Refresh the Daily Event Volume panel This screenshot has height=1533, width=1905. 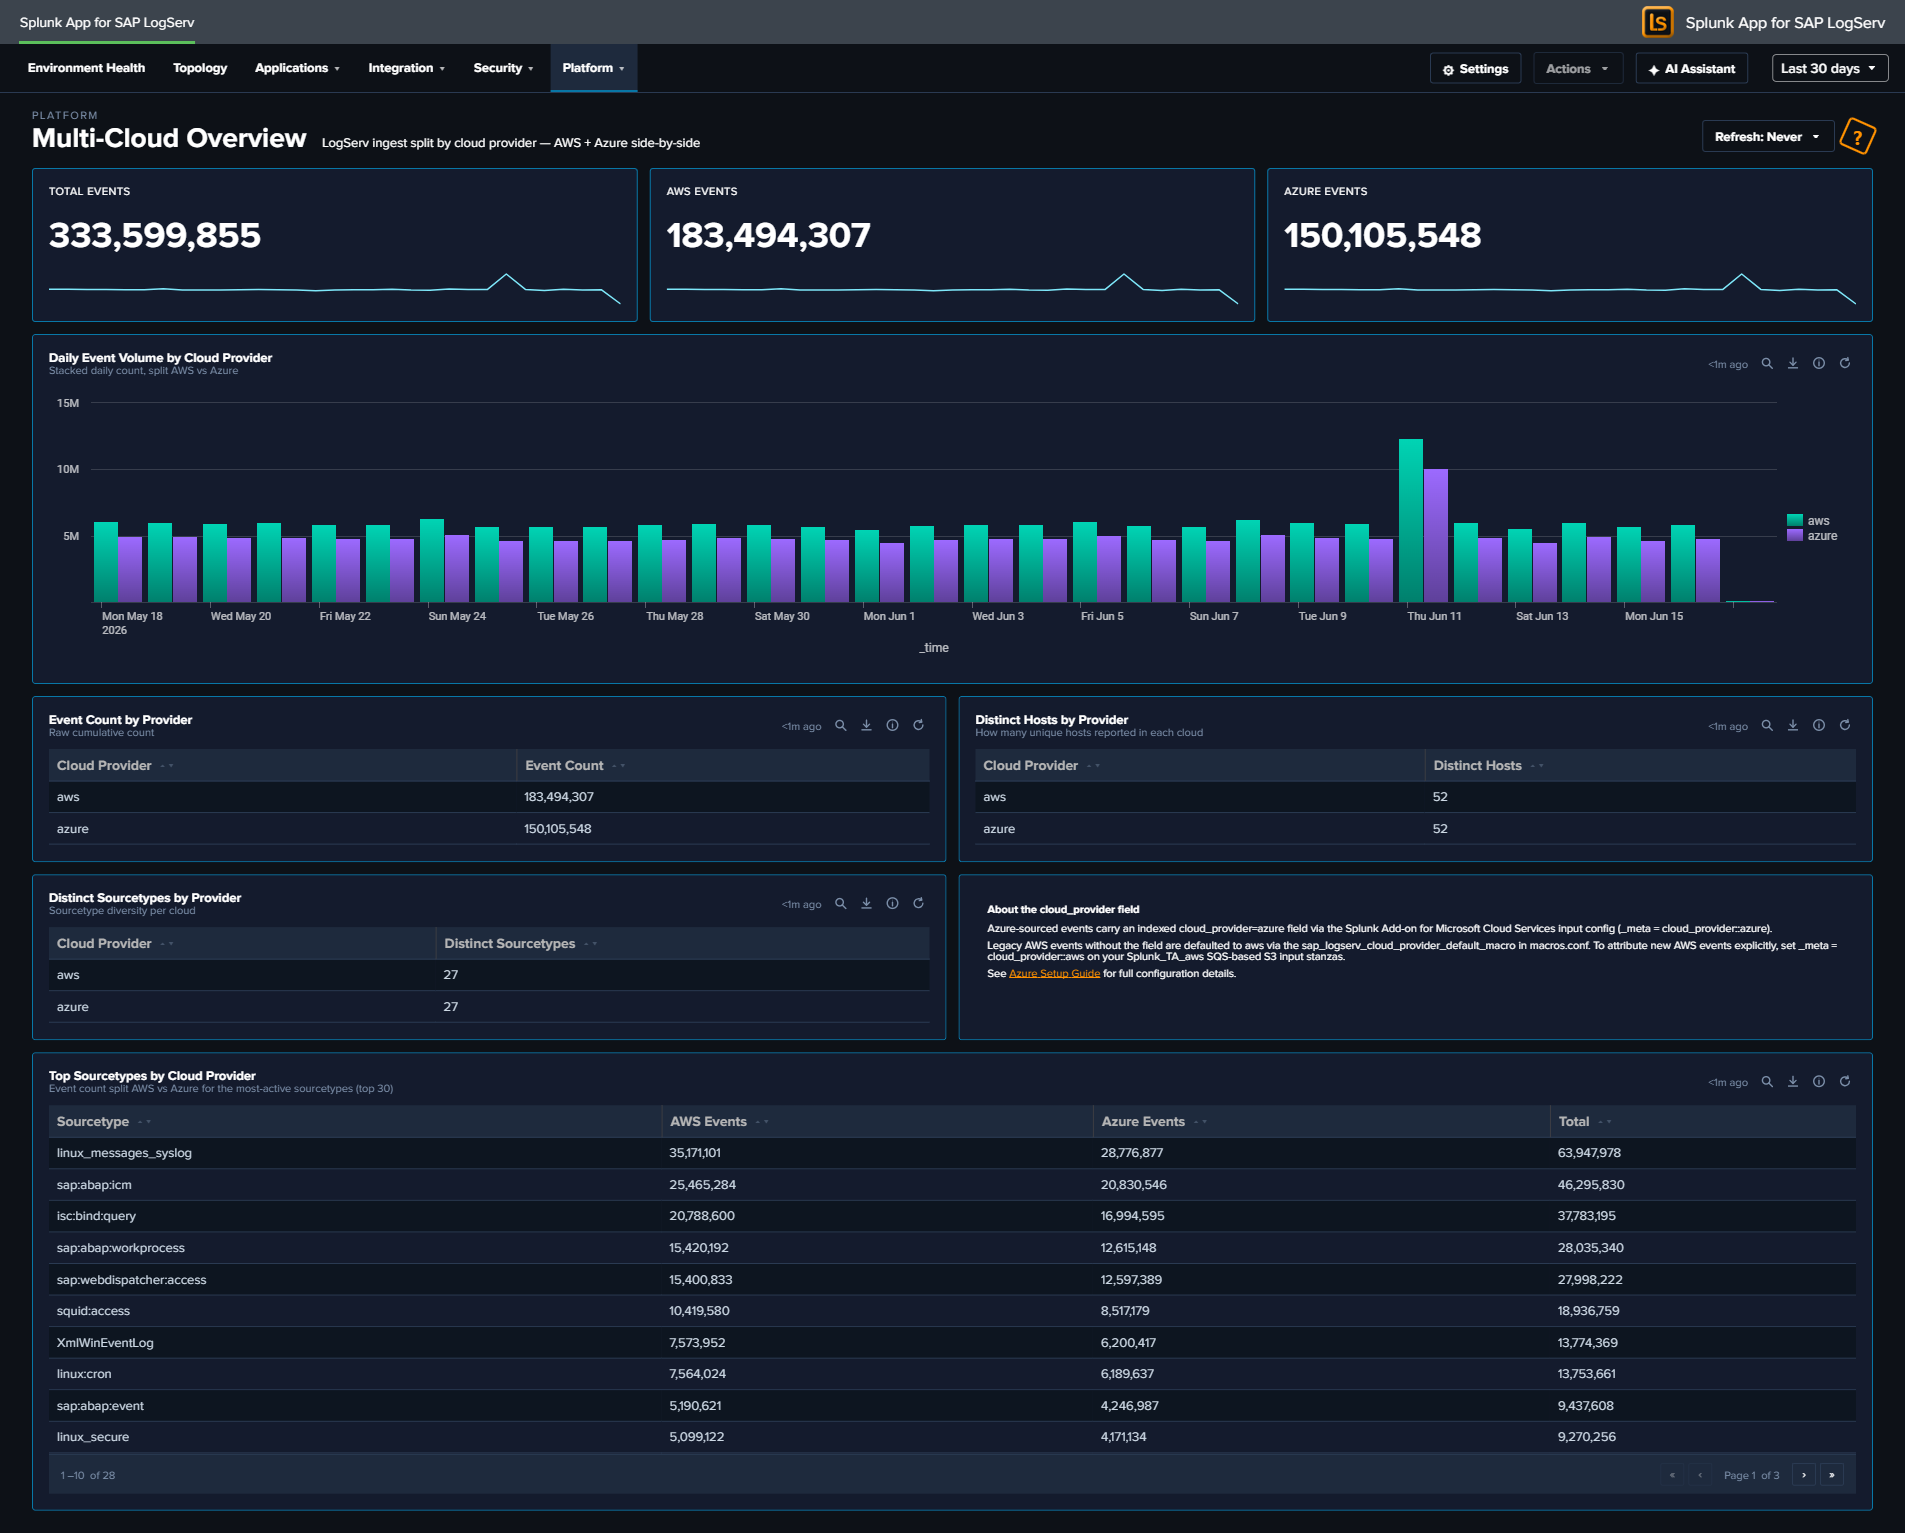1845,364
